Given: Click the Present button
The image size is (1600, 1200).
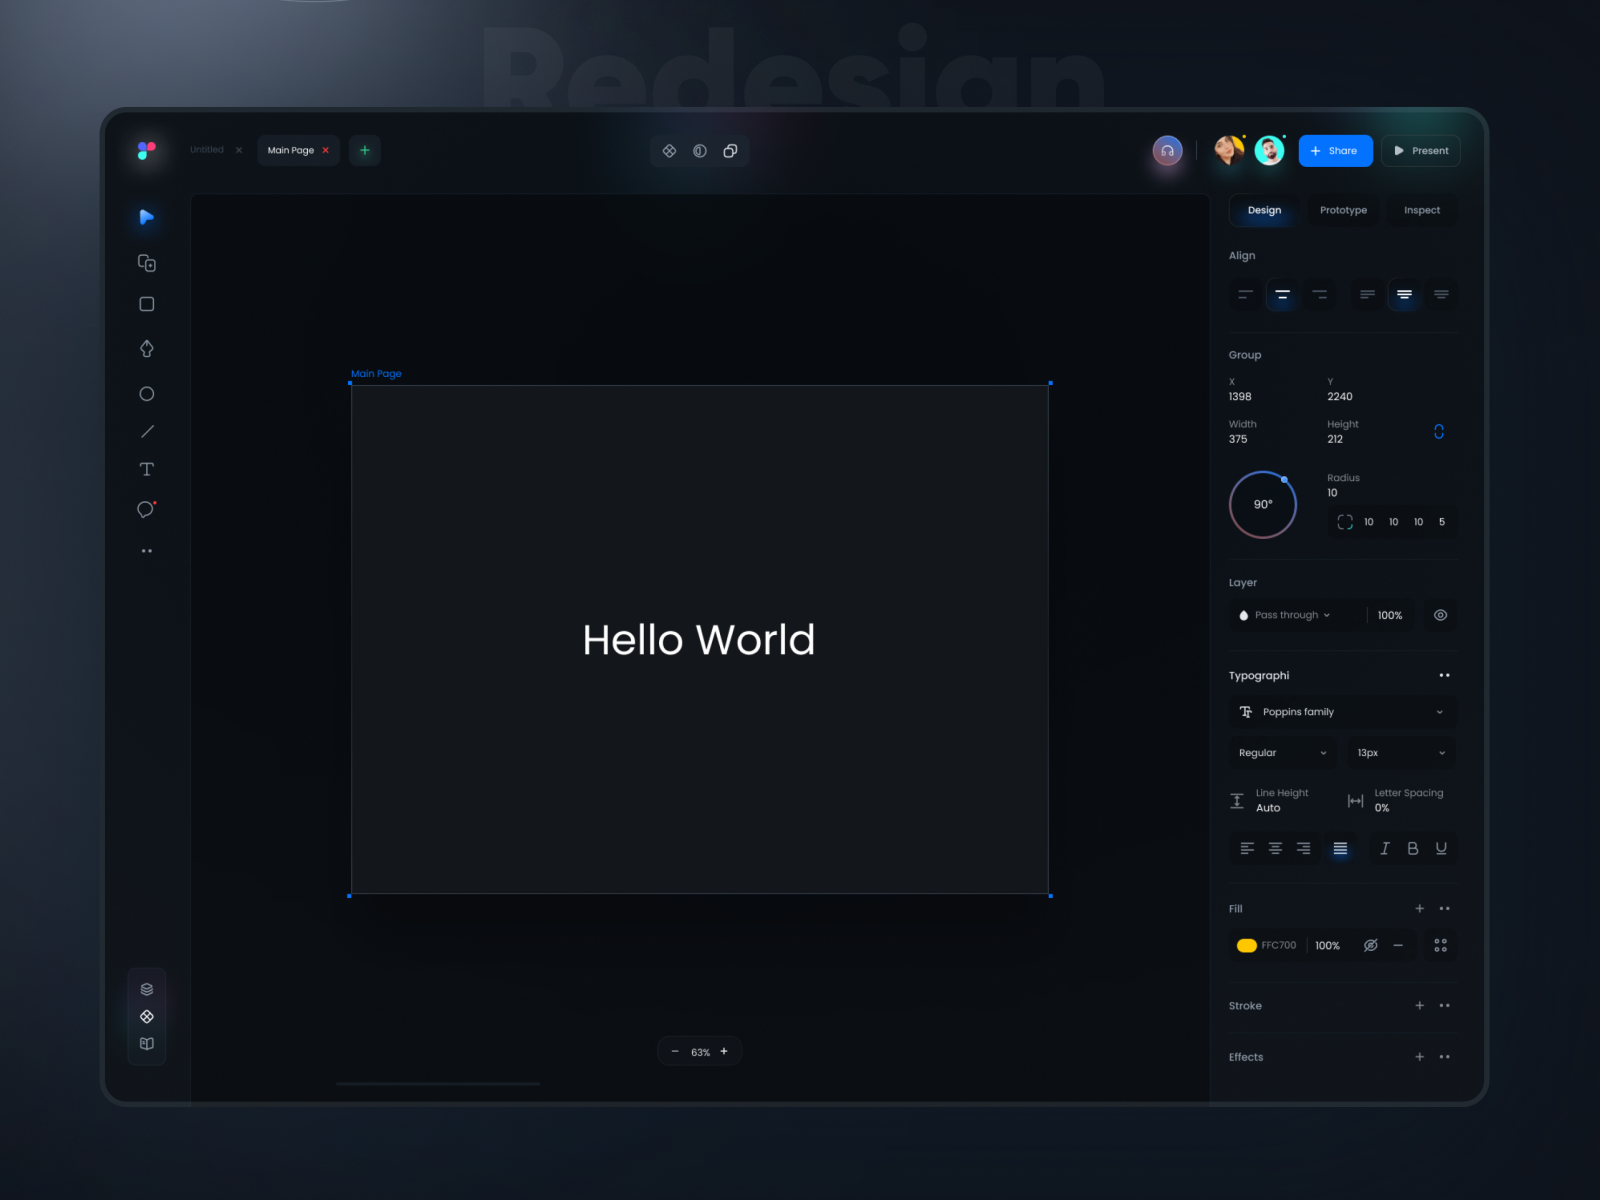Looking at the screenshot, I should [1421, 150].
